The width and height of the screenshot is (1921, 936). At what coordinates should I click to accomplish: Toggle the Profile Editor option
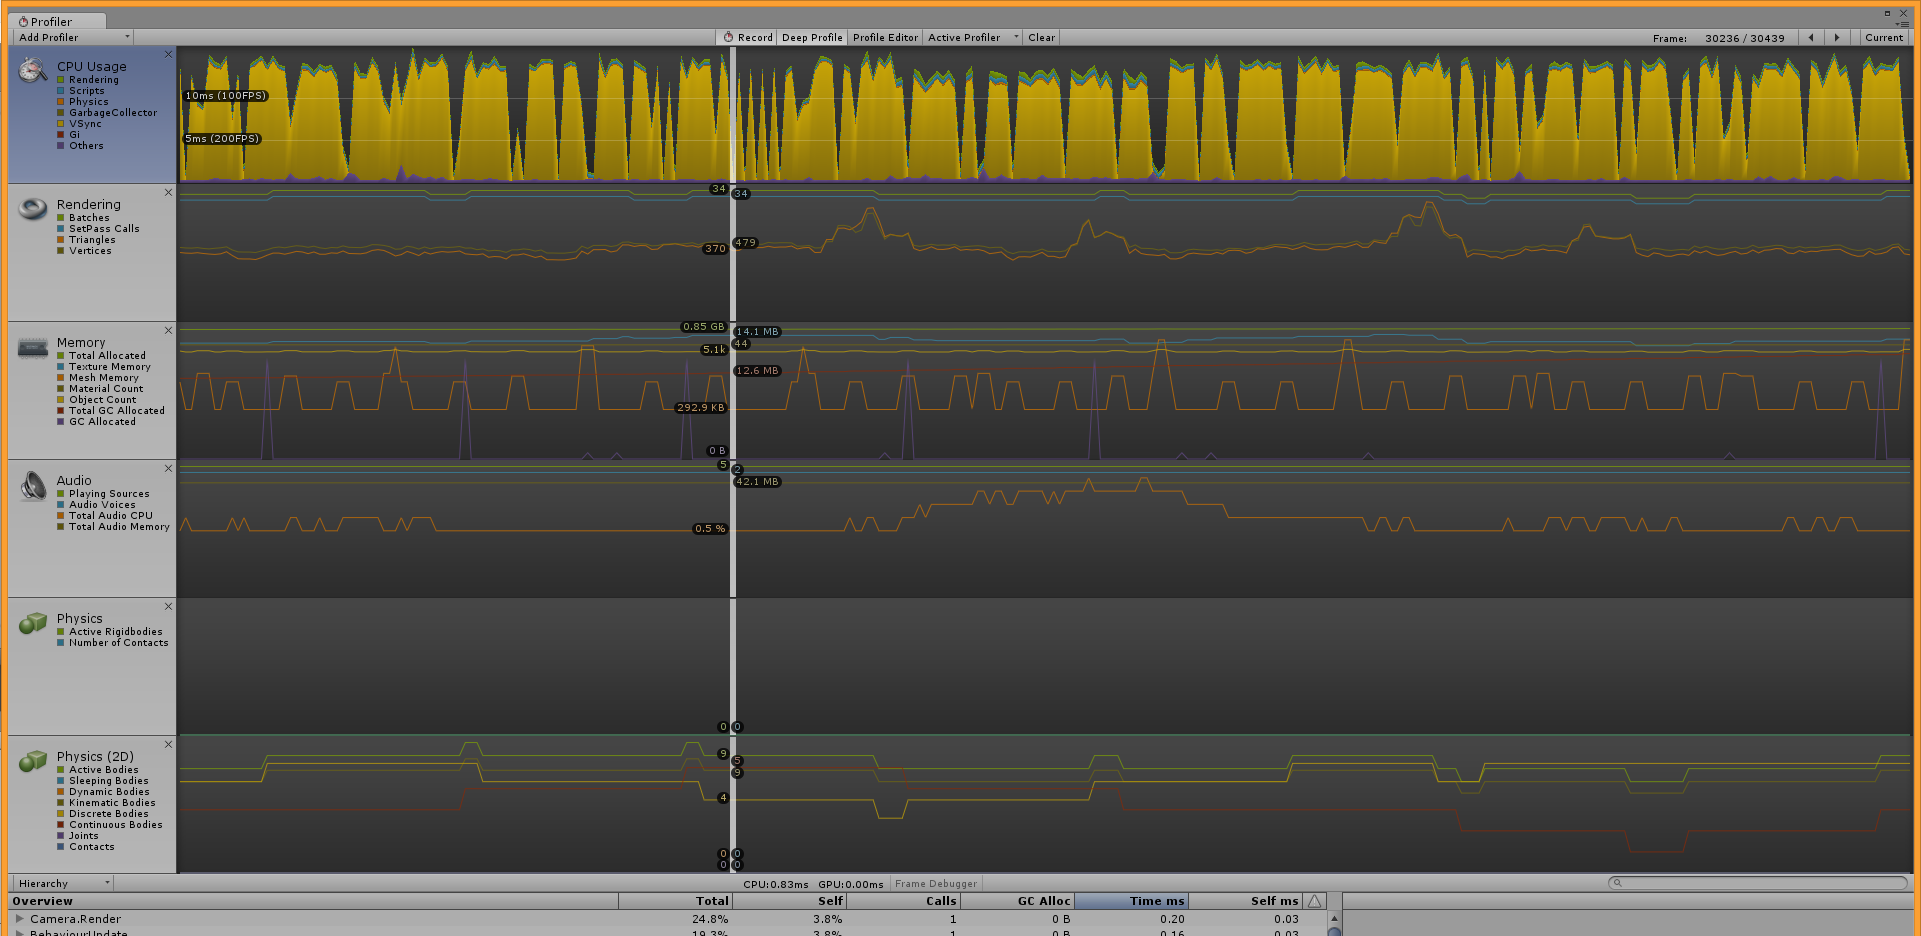point(884,38)
